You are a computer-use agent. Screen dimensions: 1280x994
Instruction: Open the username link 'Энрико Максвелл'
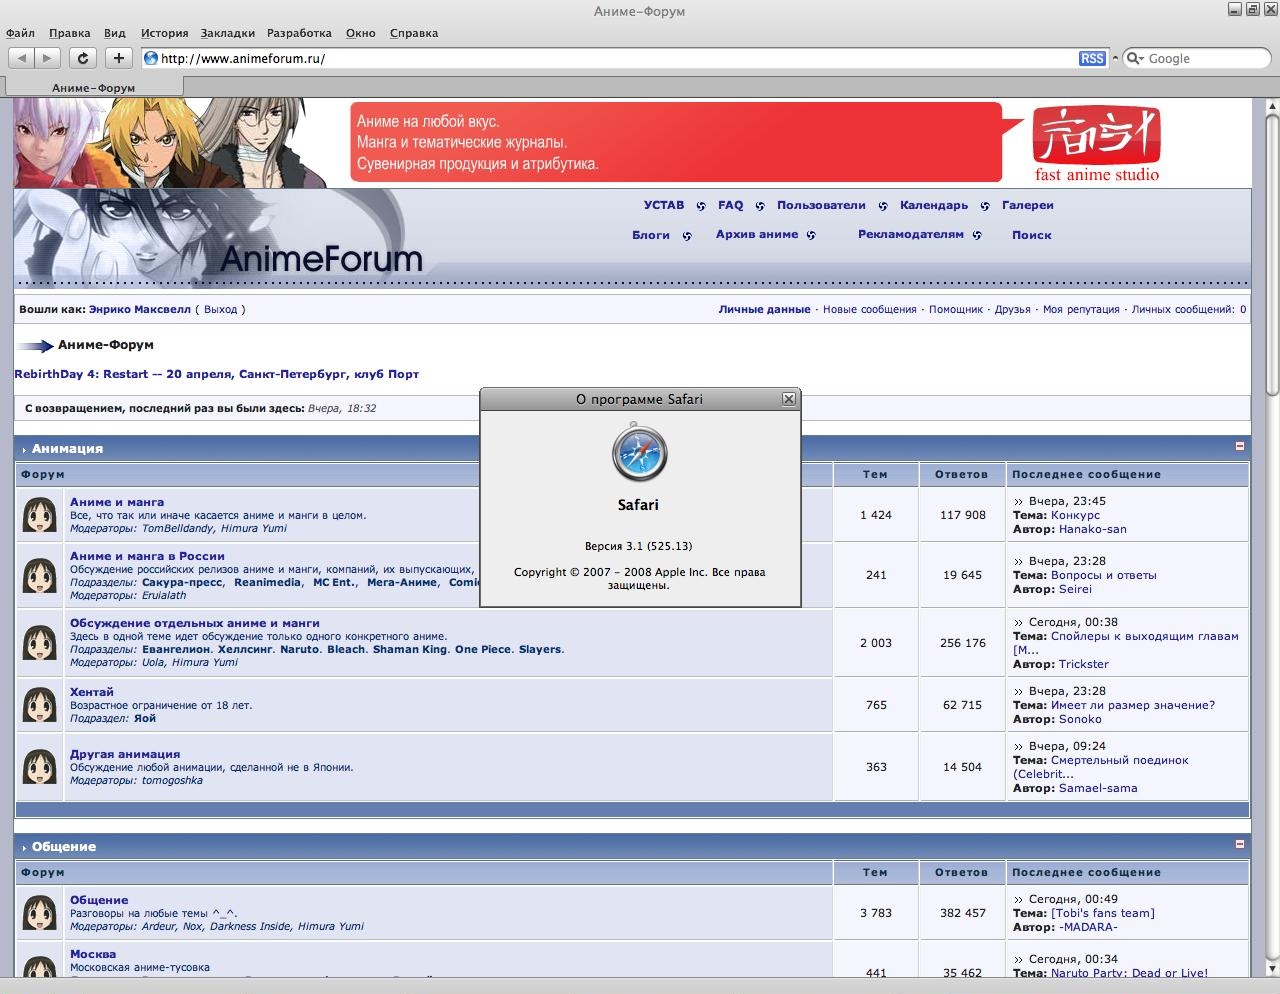tap(139, 309)
